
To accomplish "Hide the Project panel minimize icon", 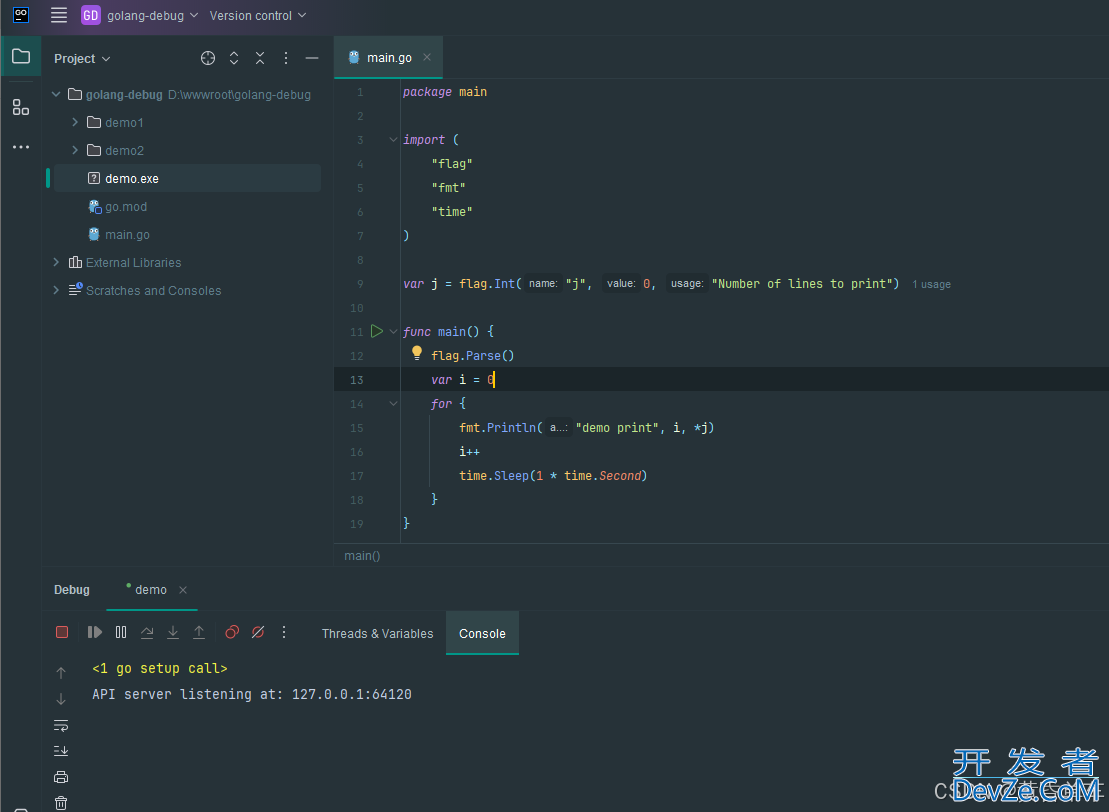I will point(312,59).
